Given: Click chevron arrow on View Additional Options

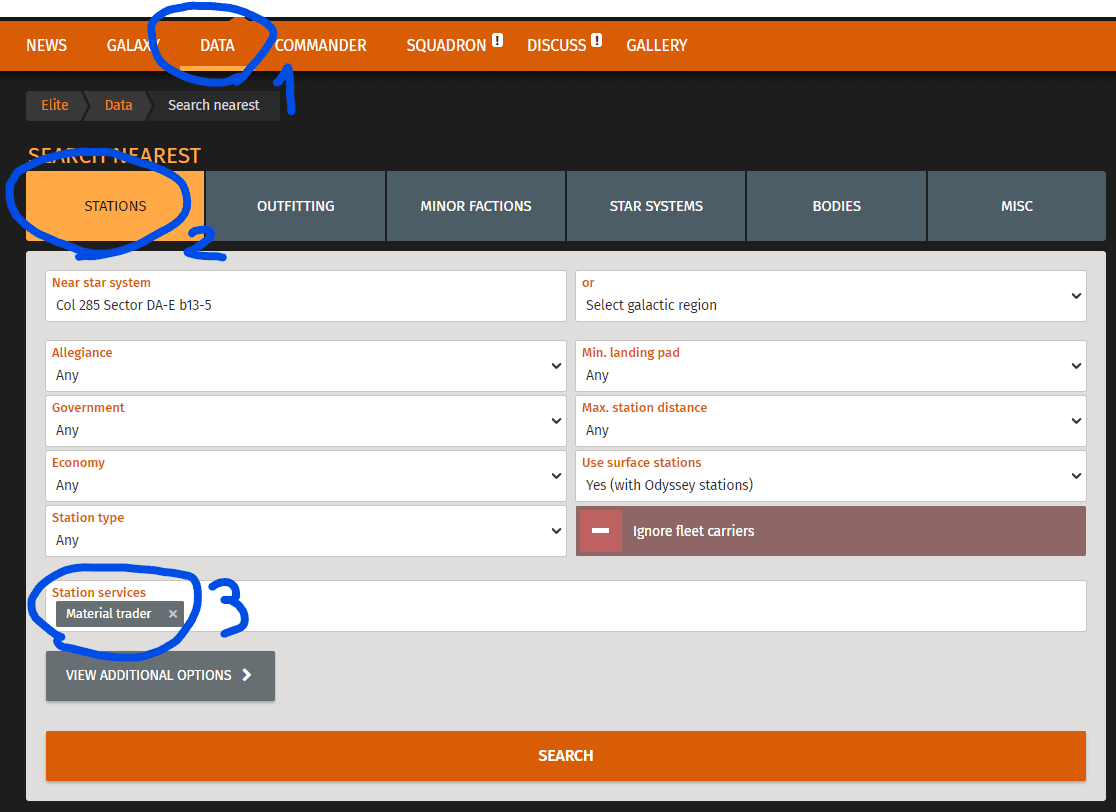Looking at the screenshot, I should coord(247,675).
